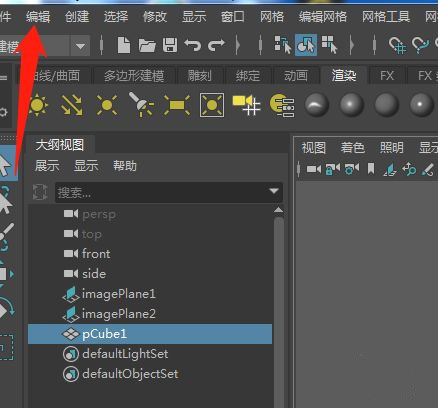Create ambient light from shelf
This screenshot has width=438, height=408.
[x=37, y=105]
